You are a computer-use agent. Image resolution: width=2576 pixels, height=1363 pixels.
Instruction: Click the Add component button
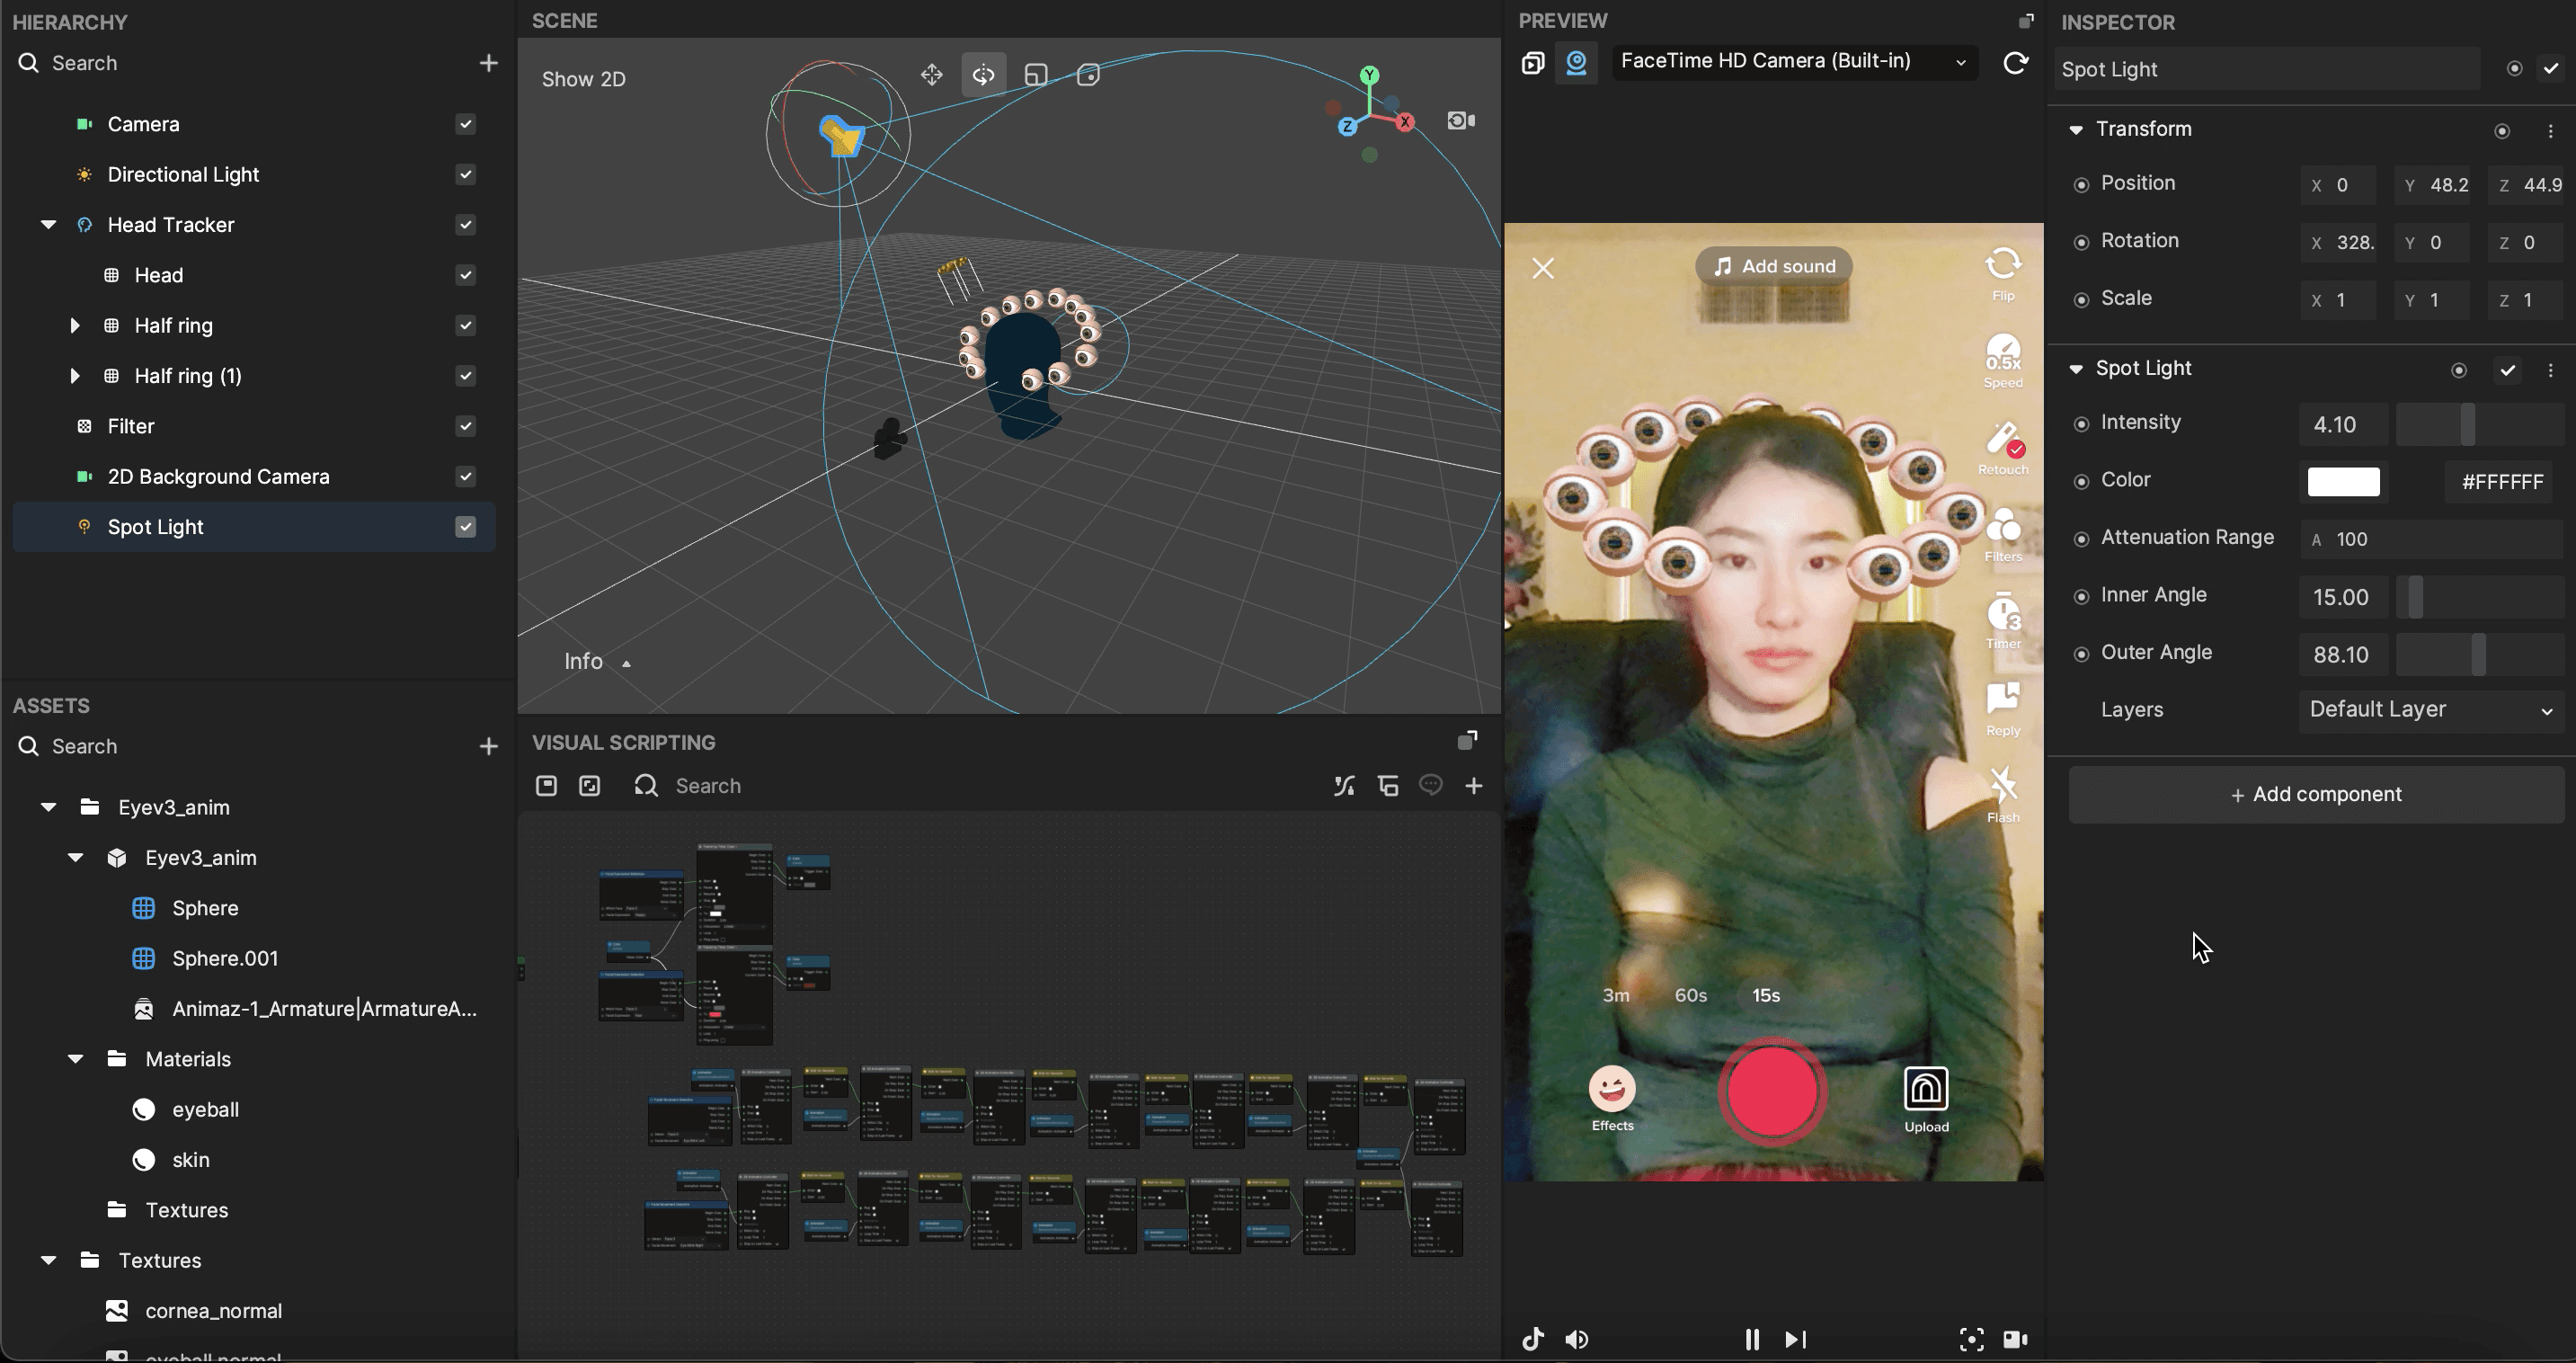[2315, 794]
